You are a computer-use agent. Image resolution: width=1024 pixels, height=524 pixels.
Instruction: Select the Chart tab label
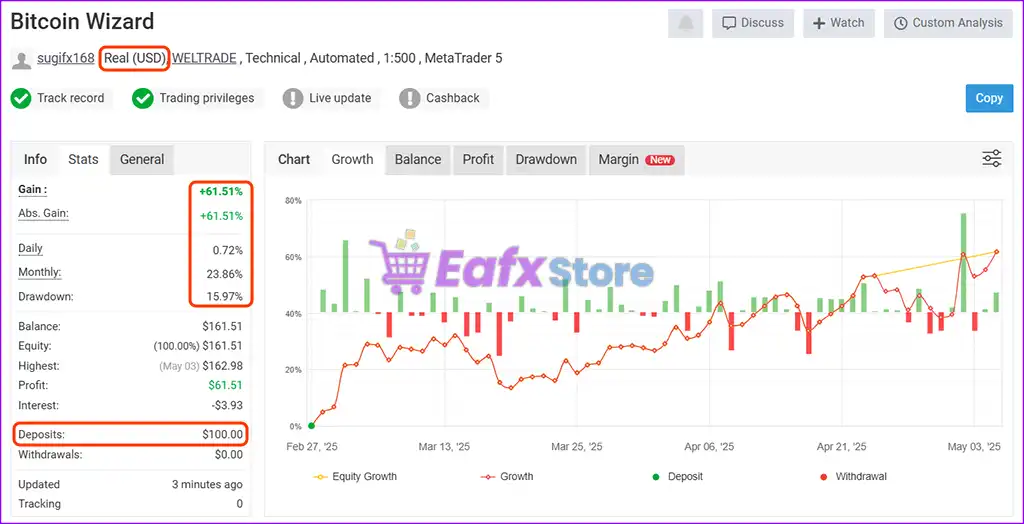click(294, 159)
